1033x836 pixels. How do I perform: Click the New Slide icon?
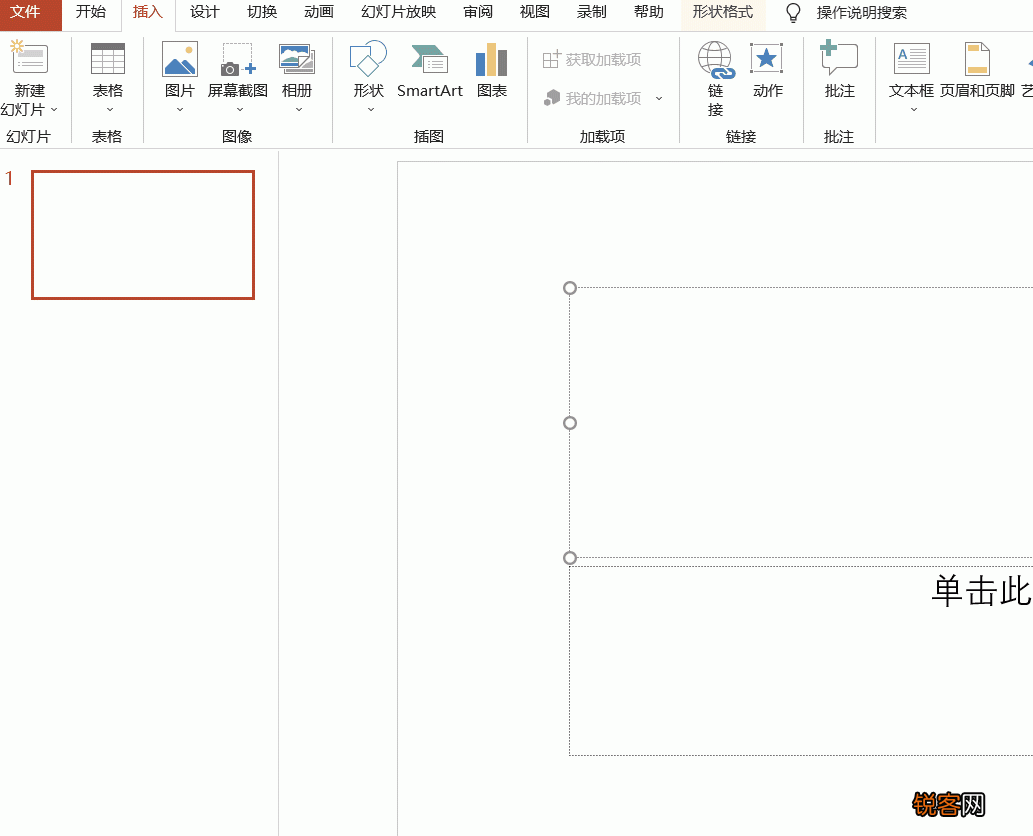[29, 57]
